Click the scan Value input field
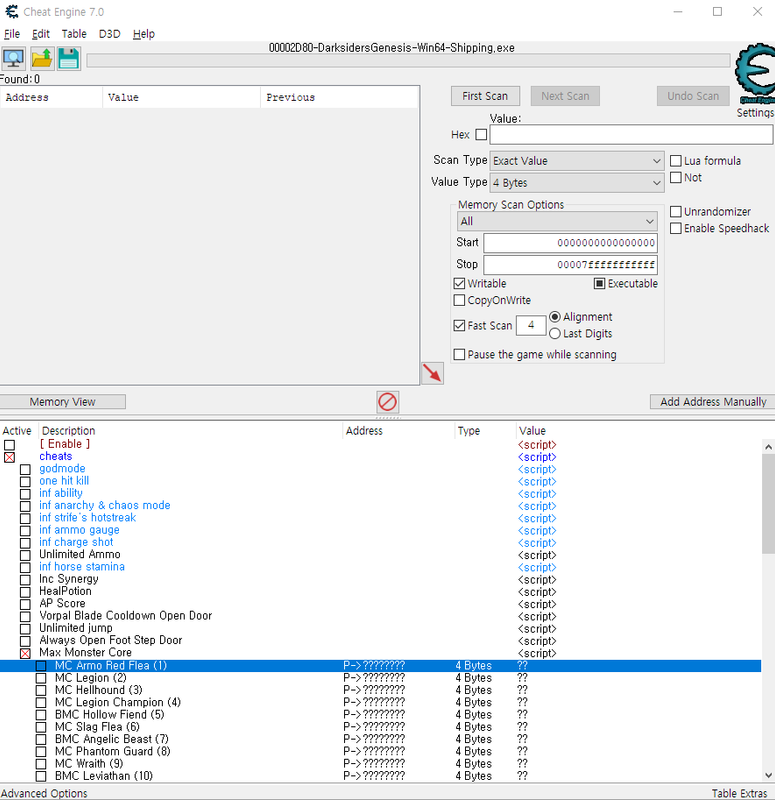The image size is (775, 800). pos(631,135)
